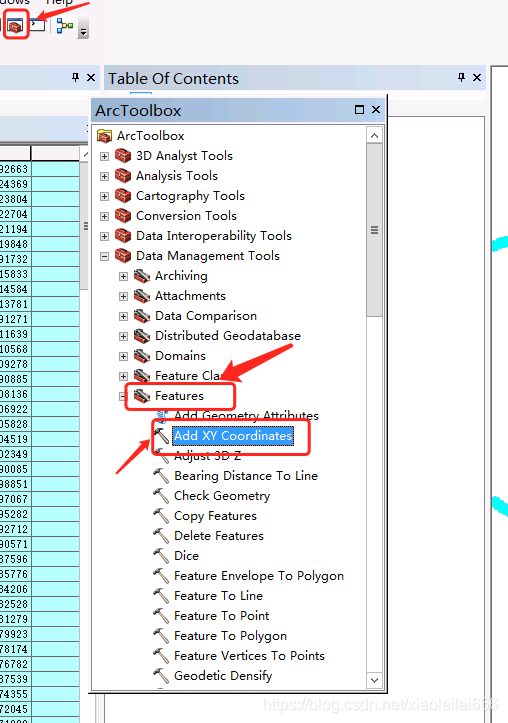Select Add XY Coordinates tool
The image size is (508, 723).
coord(233,436)
